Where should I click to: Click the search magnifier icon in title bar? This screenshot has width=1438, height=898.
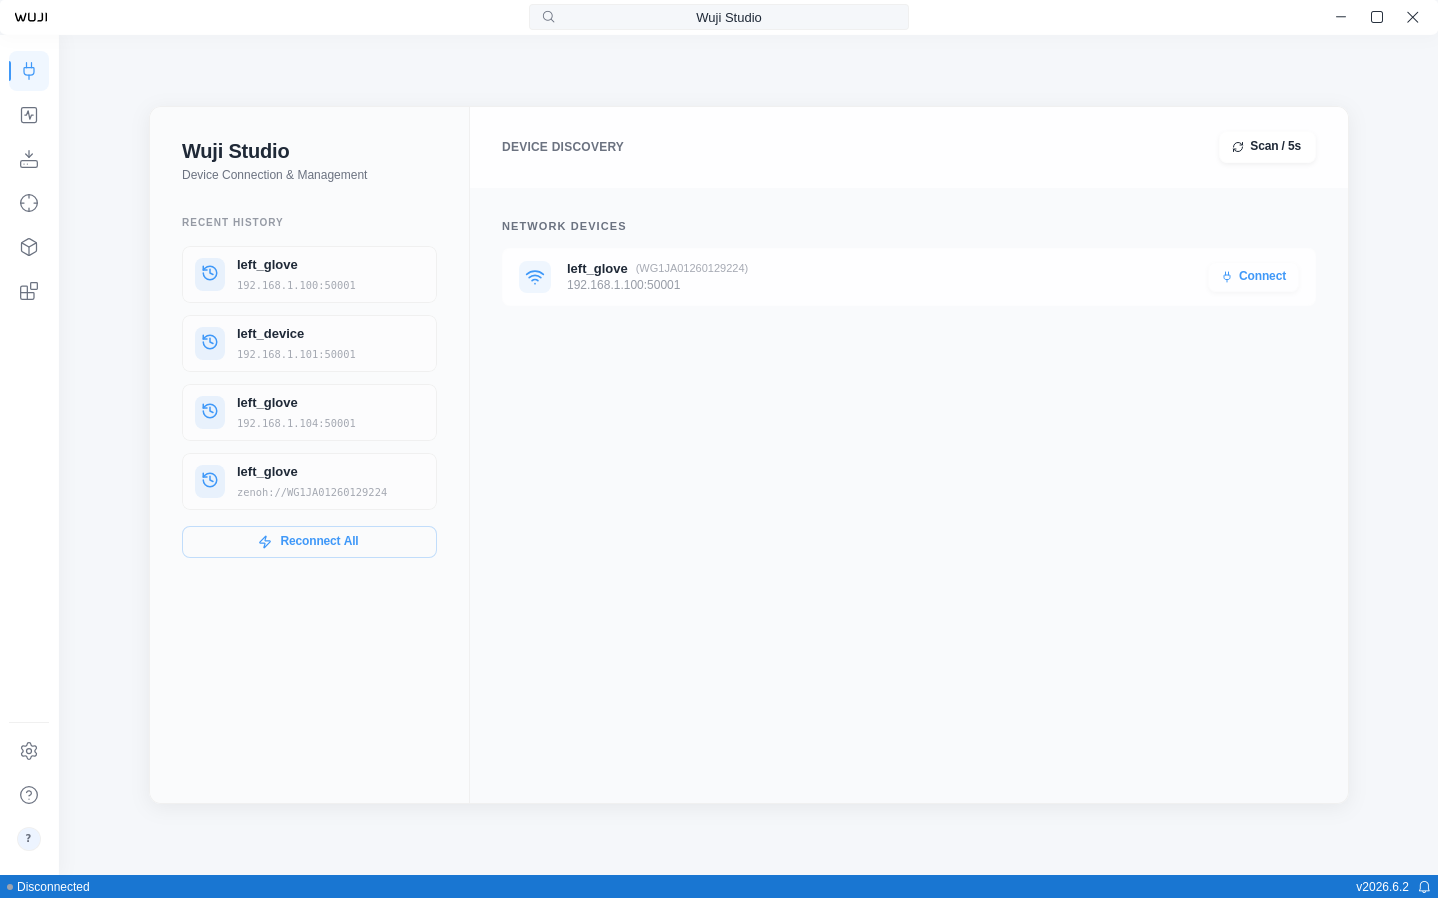pyautogui.click(x=548, y=17)
